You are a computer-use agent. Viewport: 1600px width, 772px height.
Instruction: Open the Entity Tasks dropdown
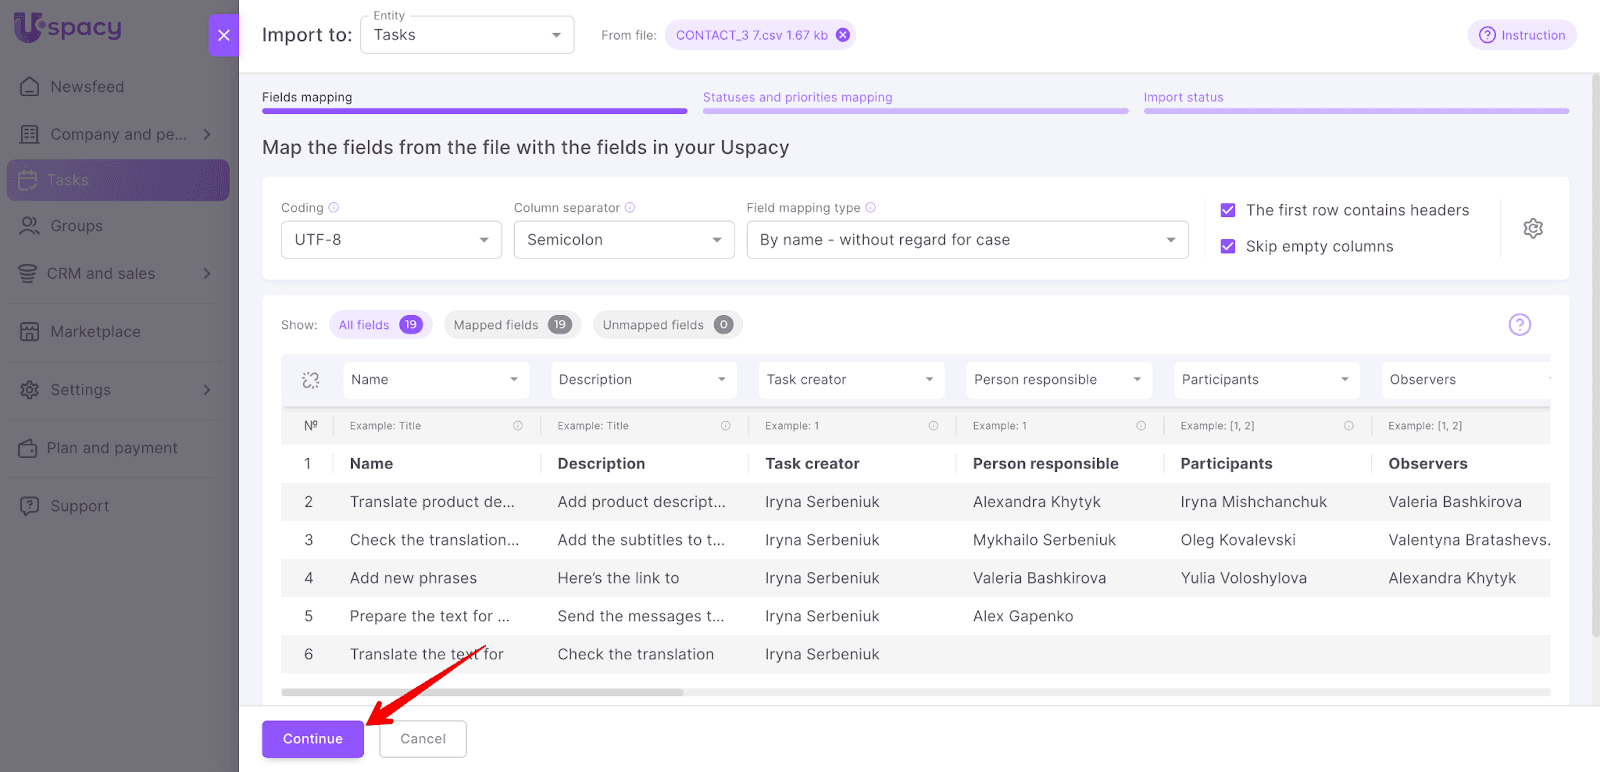tap(466, 35)
